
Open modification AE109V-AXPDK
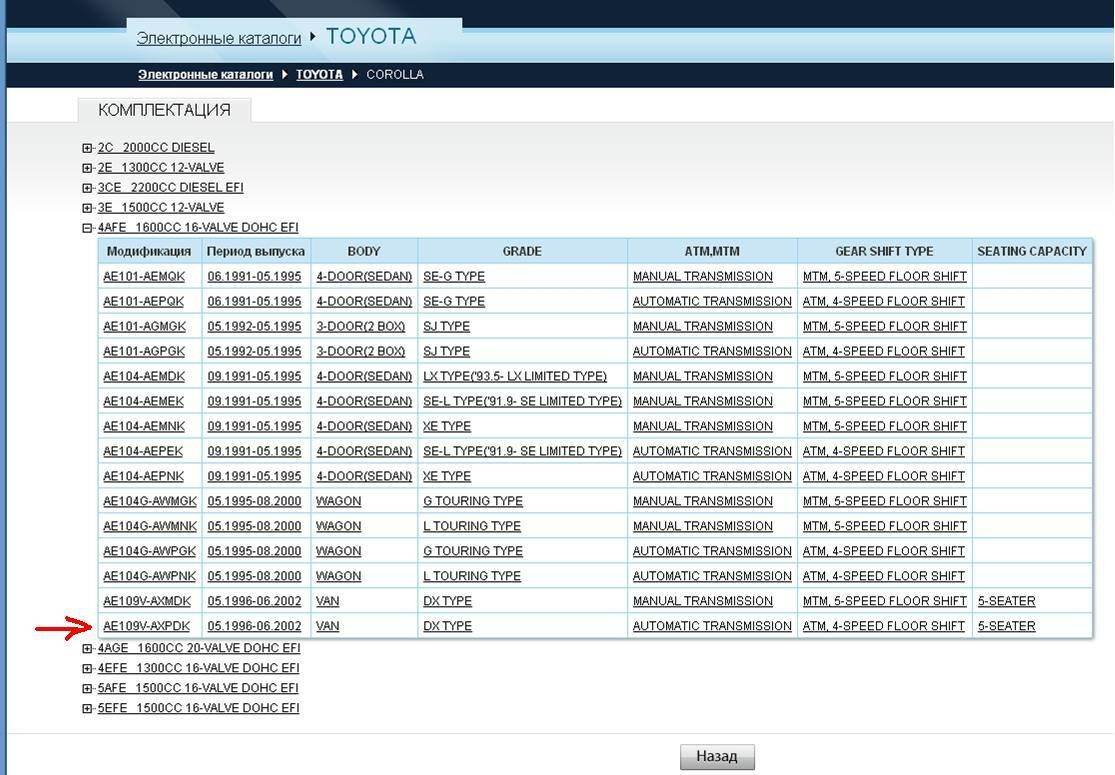[146, 626]
